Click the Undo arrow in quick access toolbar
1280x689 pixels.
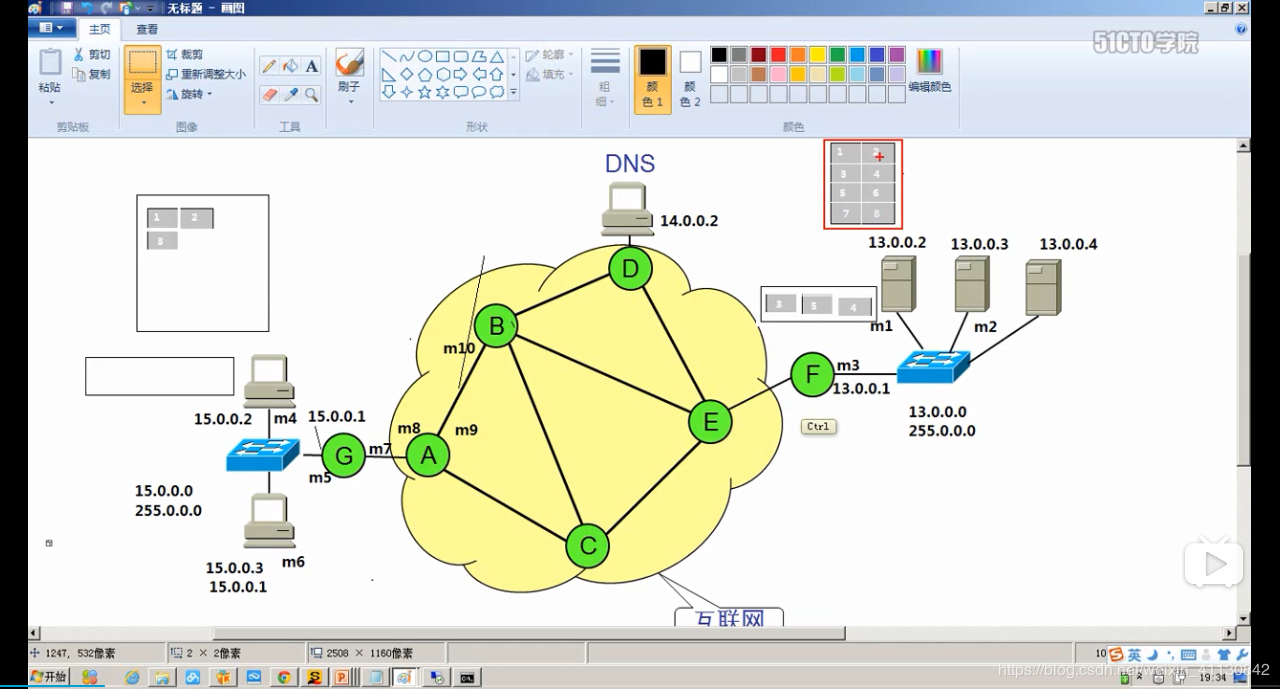point(88,7)
